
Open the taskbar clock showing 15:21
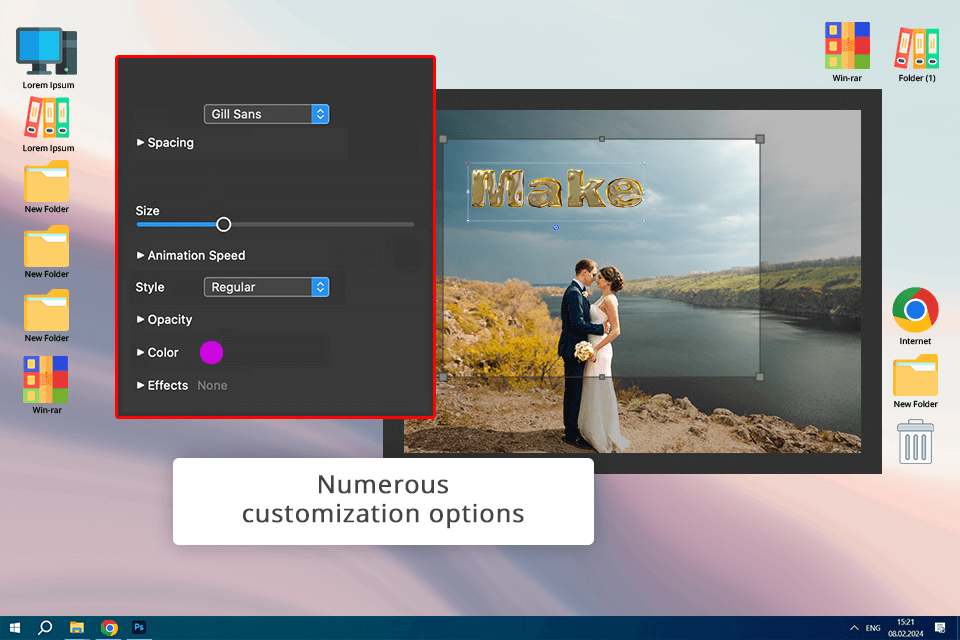(x=906, y=628)
